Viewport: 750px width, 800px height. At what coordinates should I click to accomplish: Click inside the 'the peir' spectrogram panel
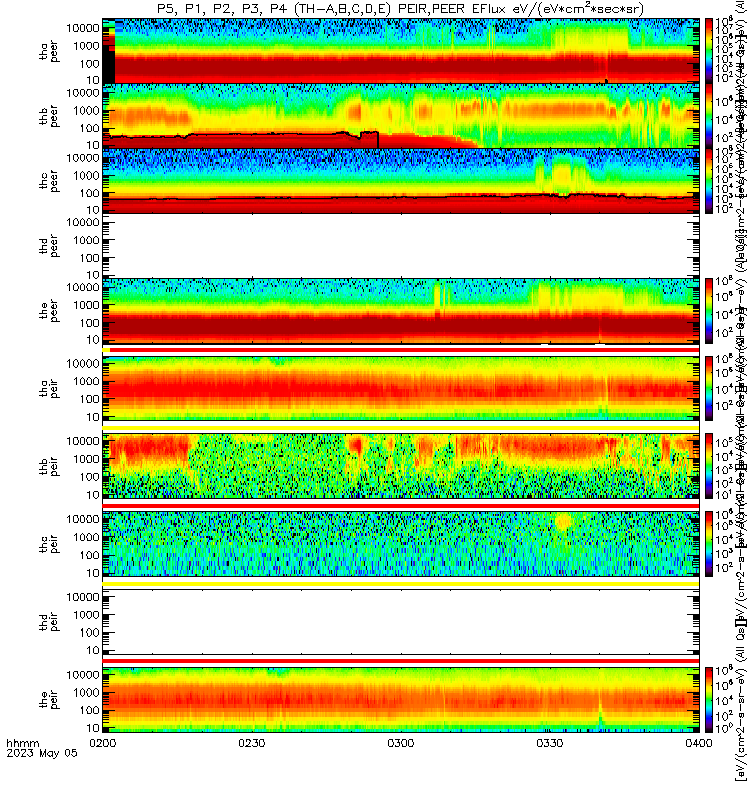click(401, 699)
